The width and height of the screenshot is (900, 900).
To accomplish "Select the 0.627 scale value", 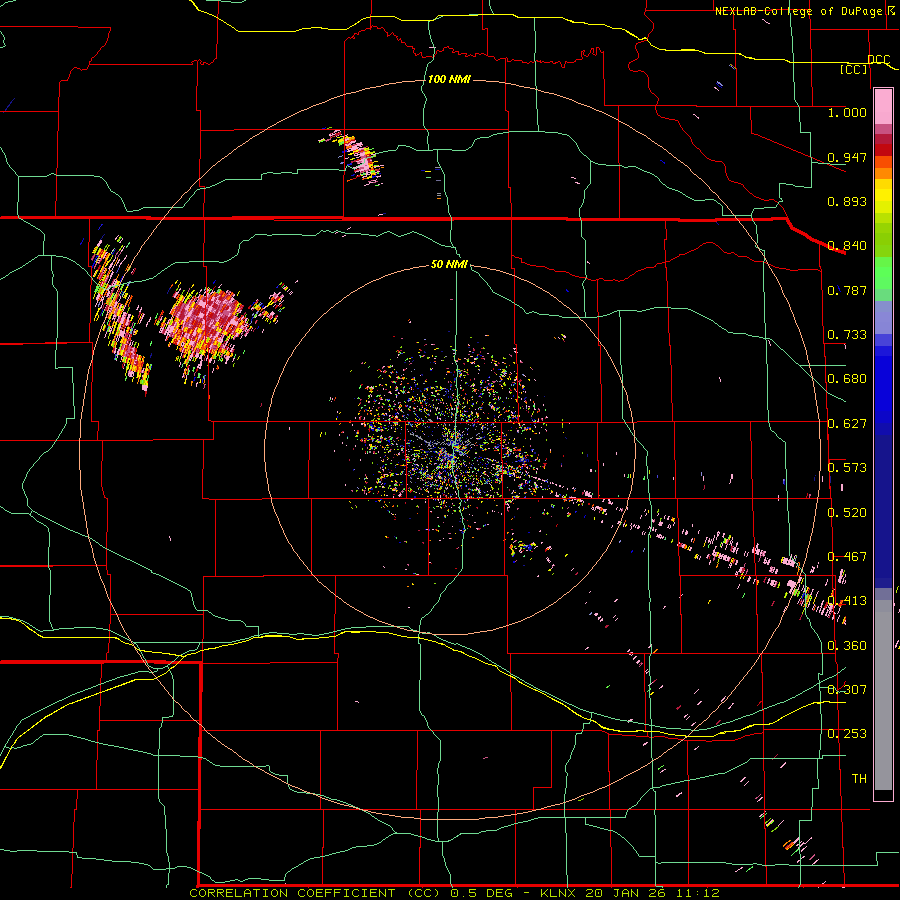I will point(847,424).
